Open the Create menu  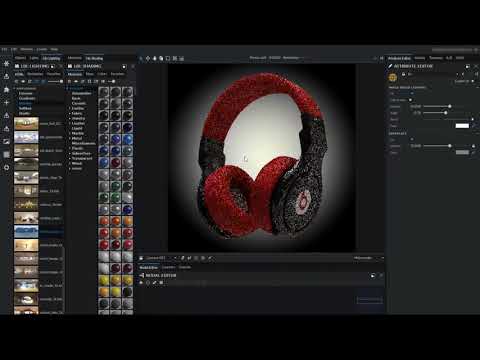[x=42, y=49]
